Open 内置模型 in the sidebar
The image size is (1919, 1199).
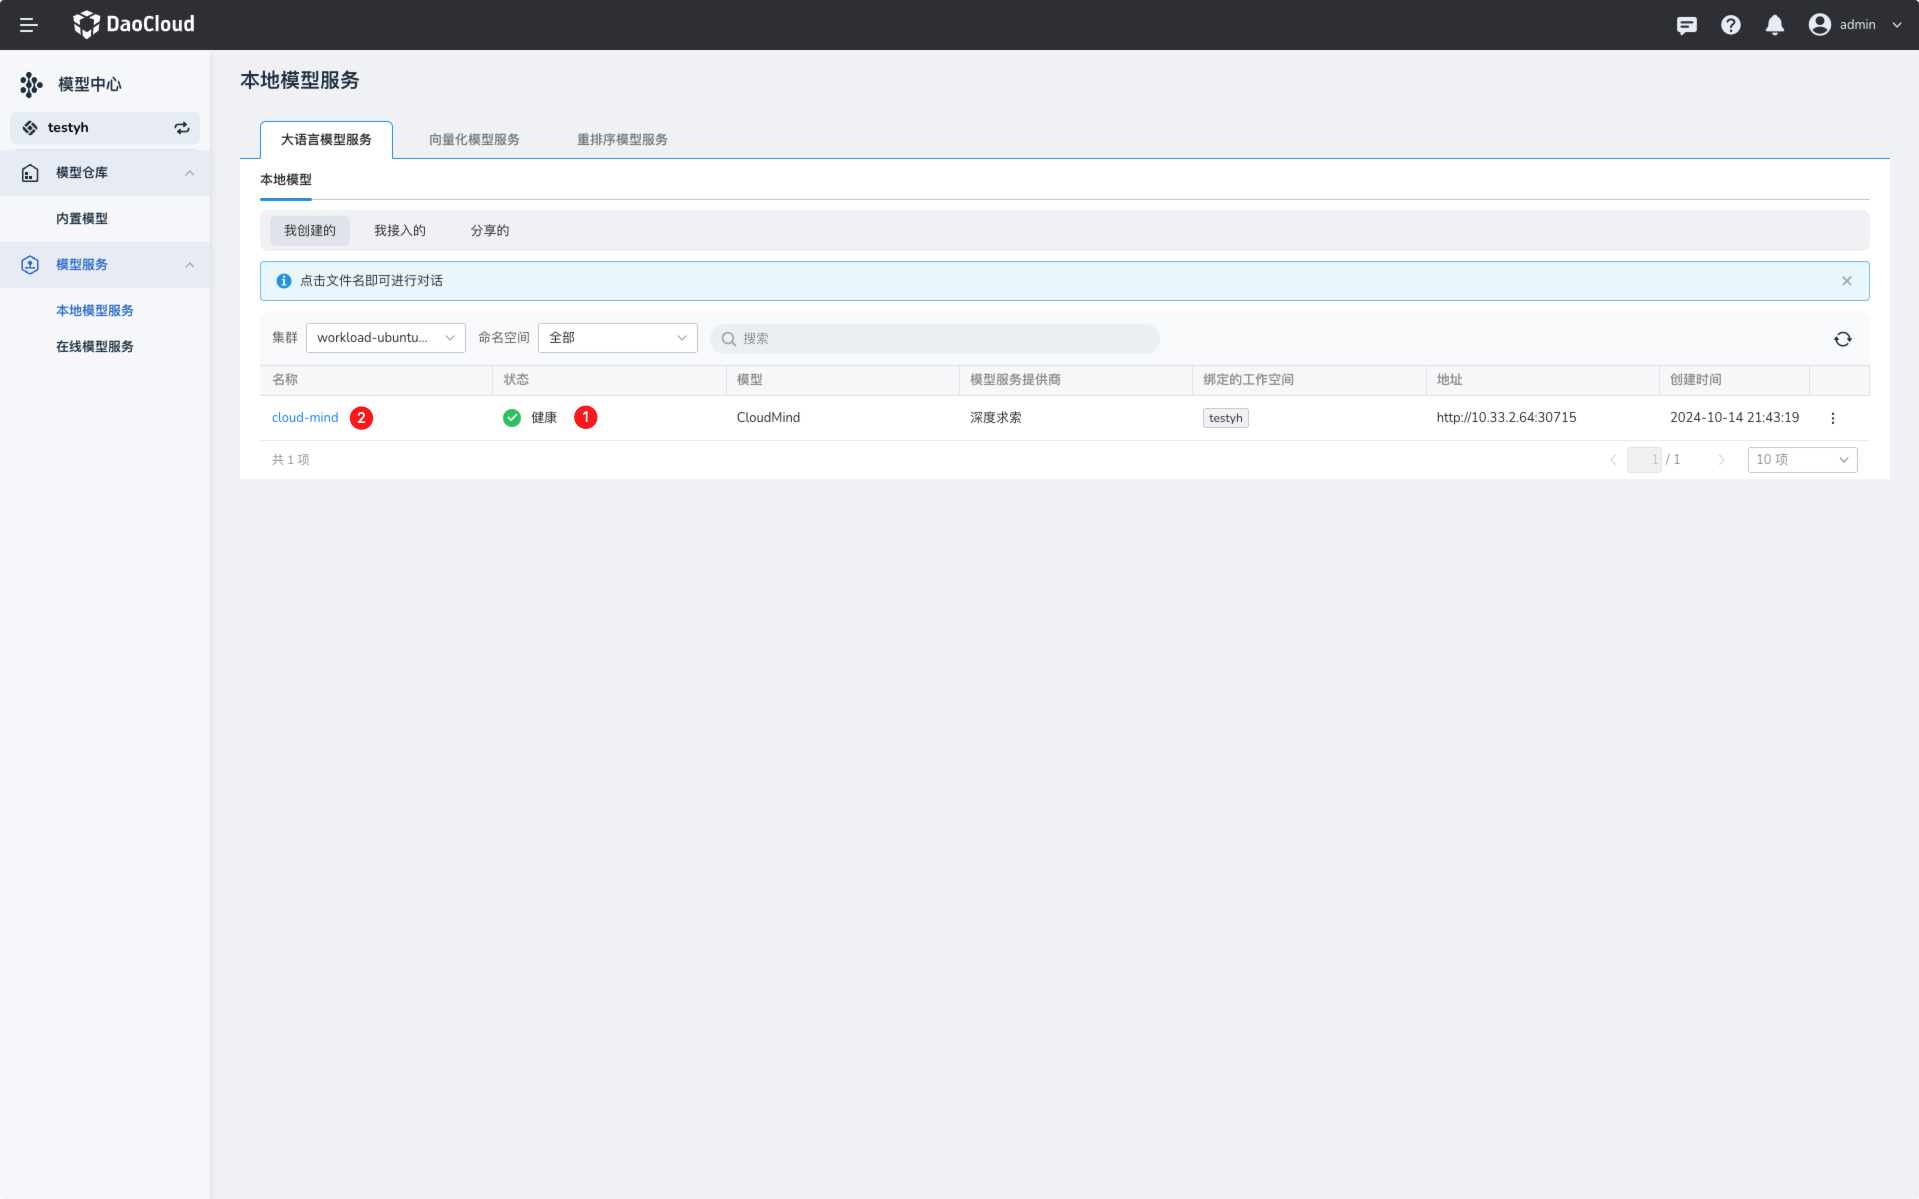pyautogui.click(x=82, y=219)
